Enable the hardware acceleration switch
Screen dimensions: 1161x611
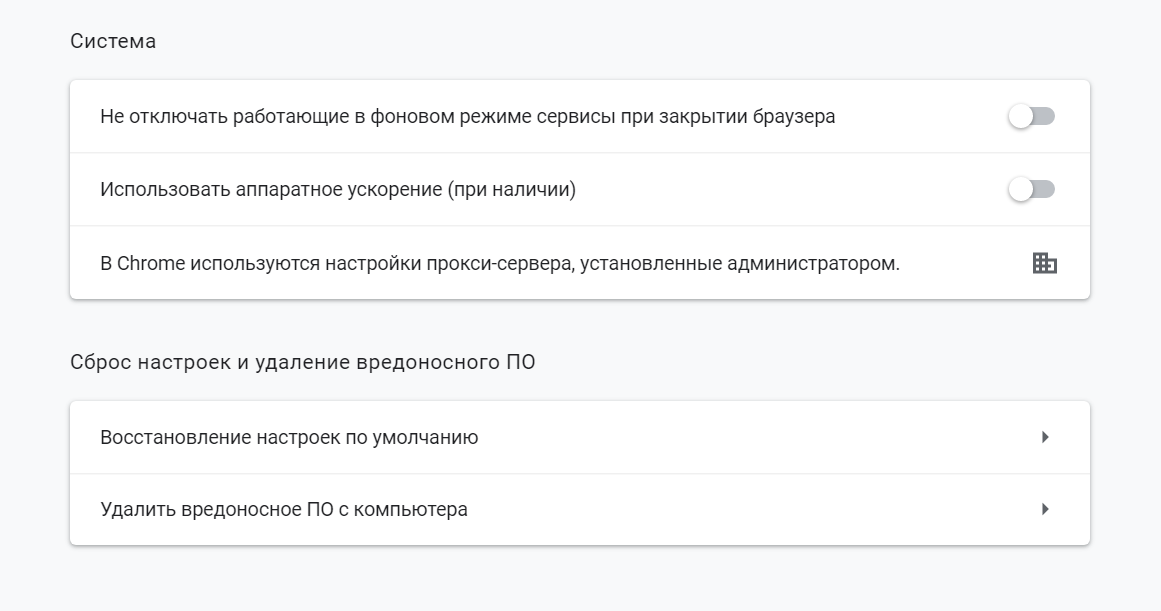tap(1031, 189)
